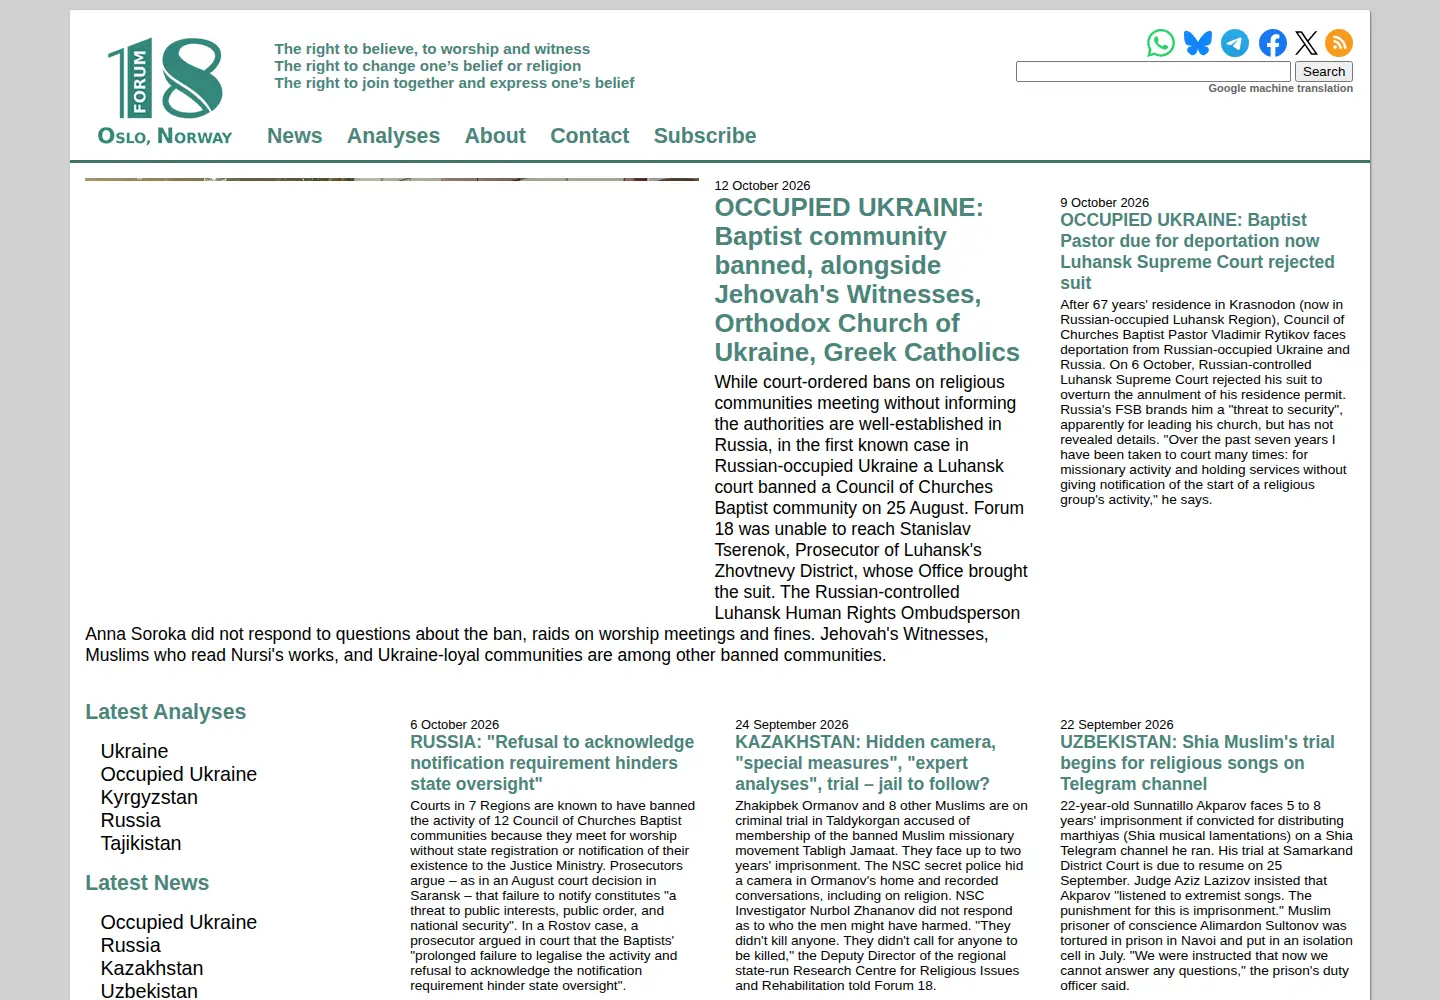Image resolution: width=1440 pixels, height=1000 pixels.
Task: Click the '9 October 2026' date text
Action: (x=1105, y=203)
